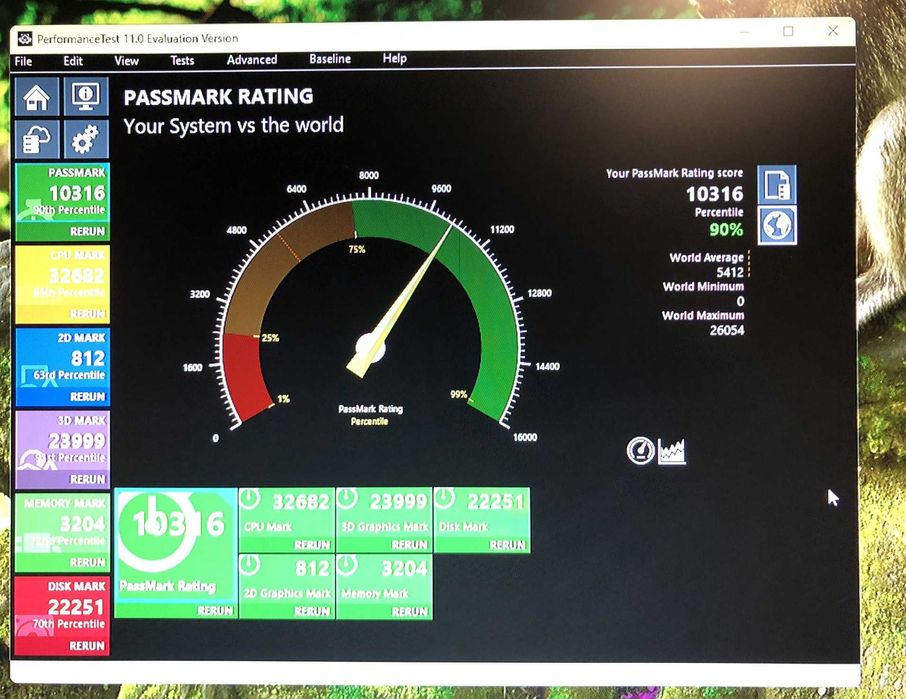Click the PerformanceTest app icon in title bar
The image size is (906, 699).
click(25, 39)
